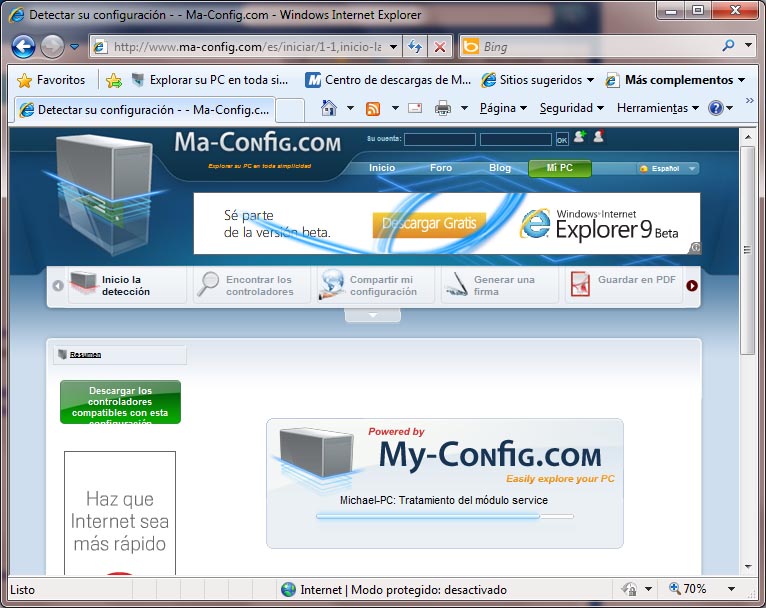
Task: Go back with the browser Back arrow
Action: [x=23, y=47]
